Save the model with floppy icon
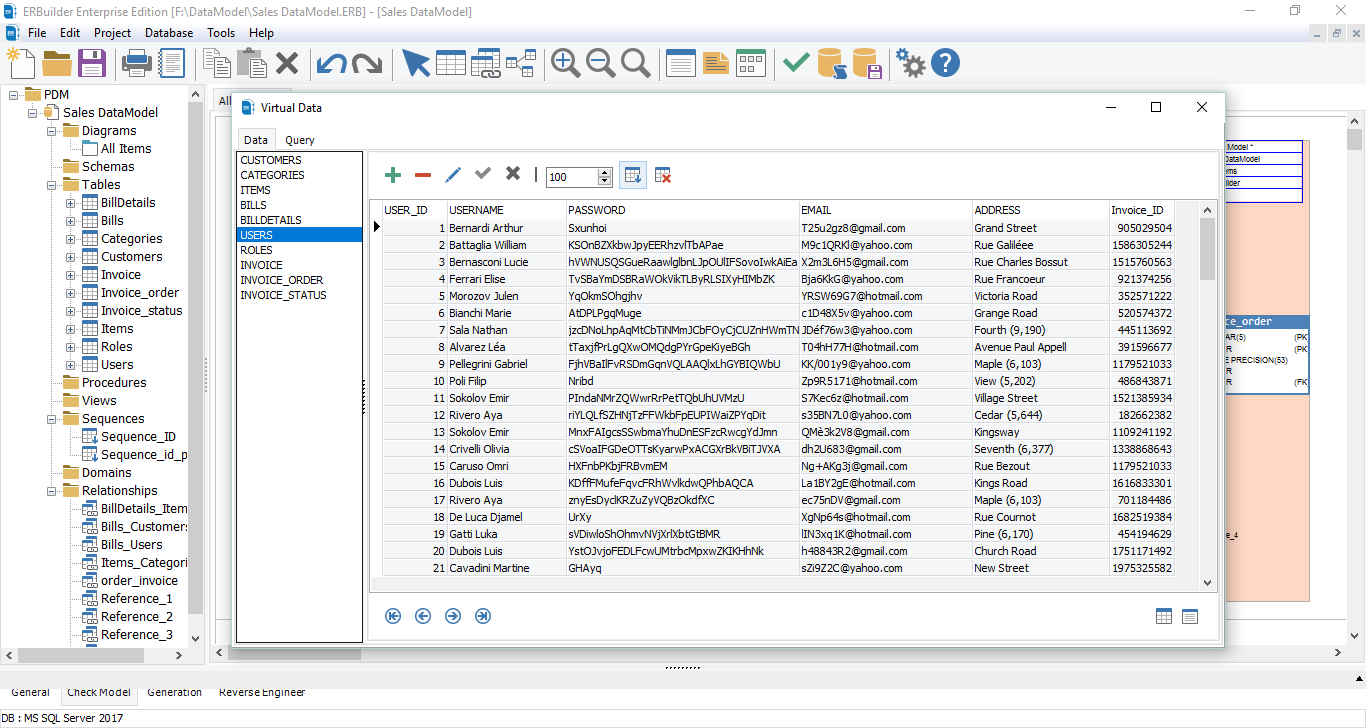 92,63
